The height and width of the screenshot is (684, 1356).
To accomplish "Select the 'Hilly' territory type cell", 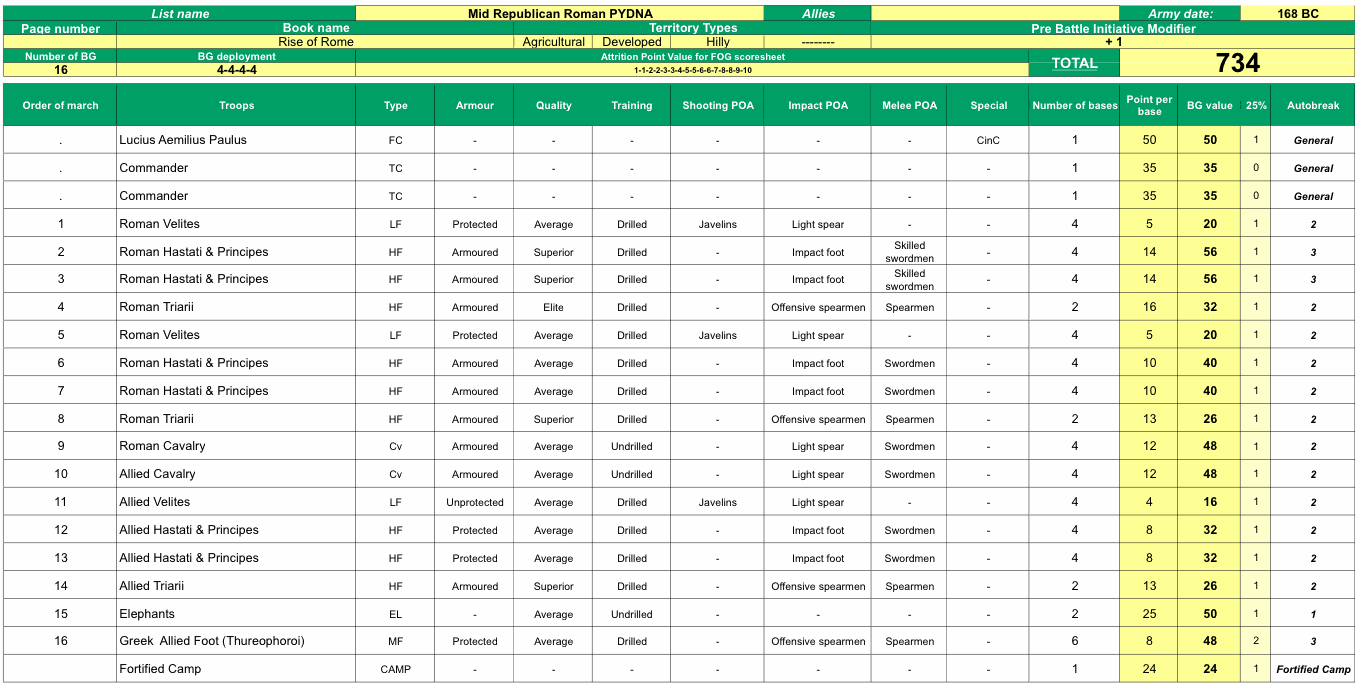I will 717,42.
